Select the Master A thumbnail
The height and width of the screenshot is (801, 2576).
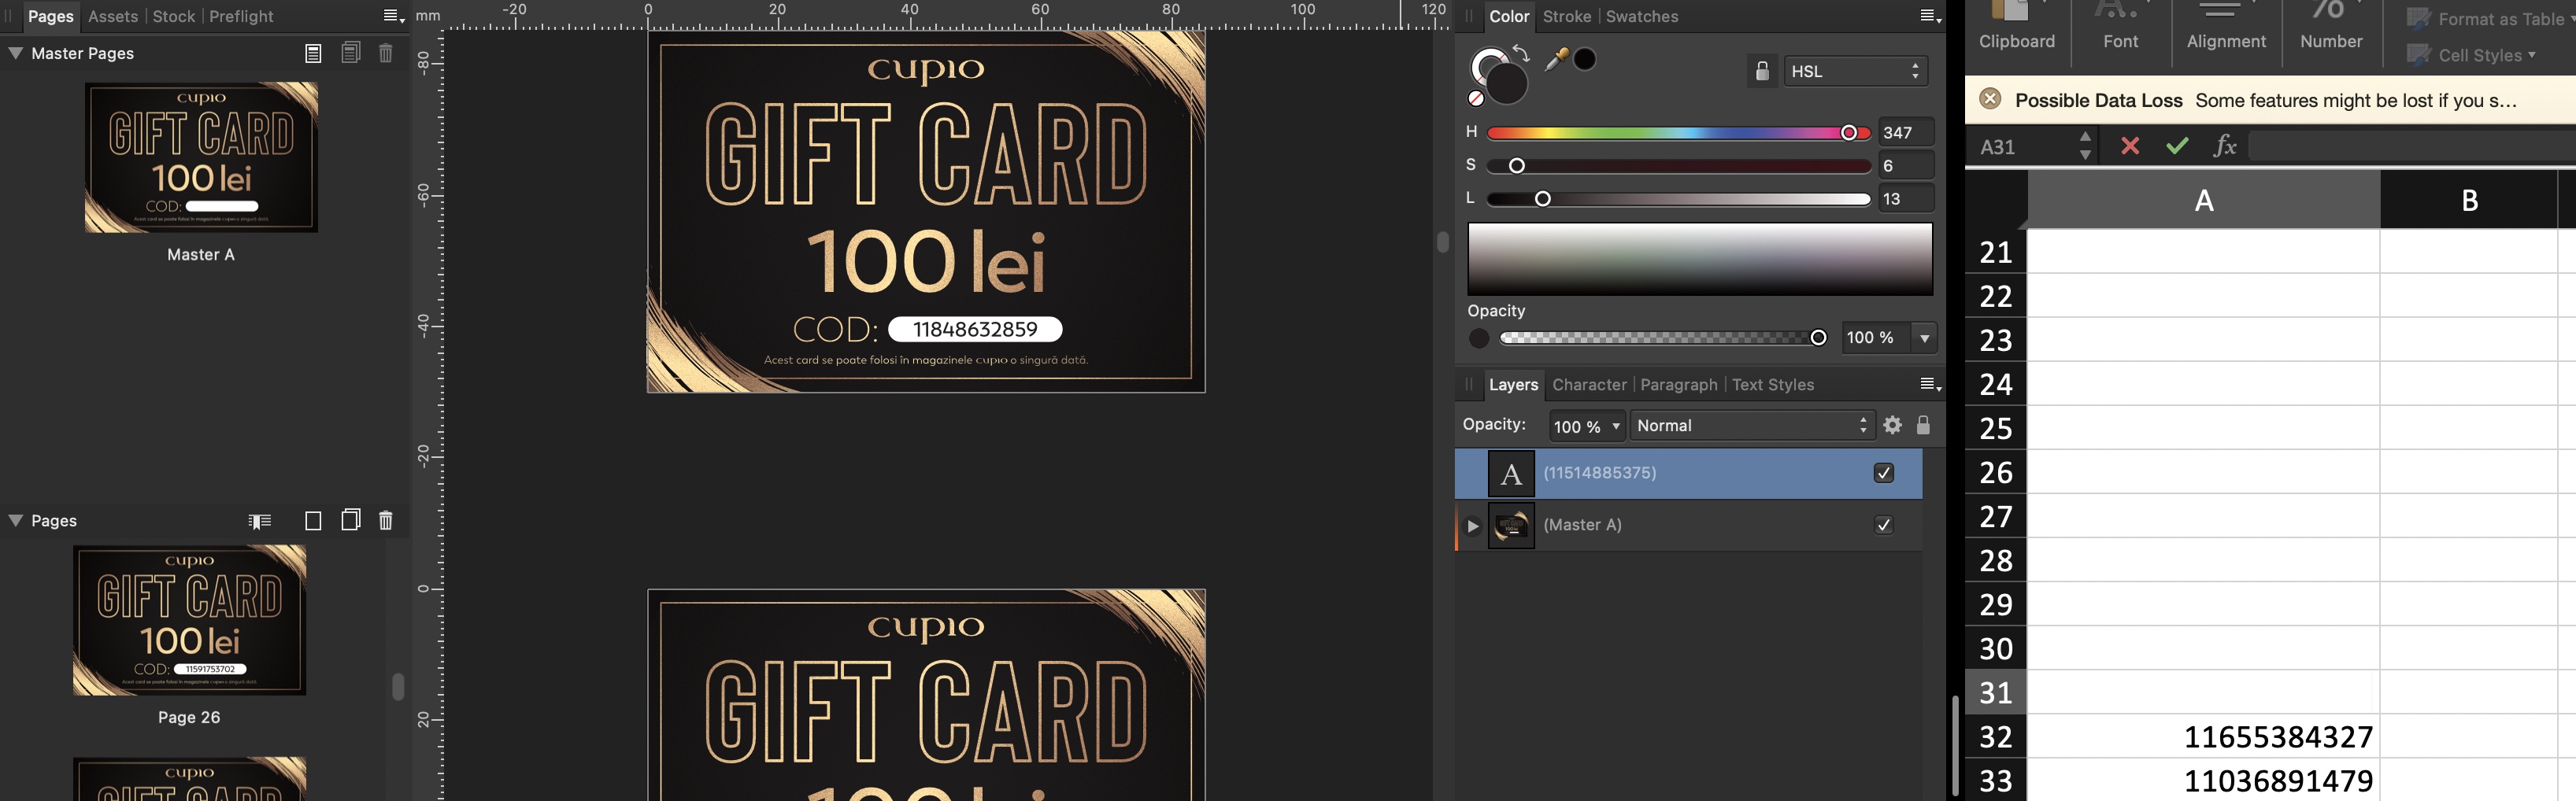[x=201, y=158]
